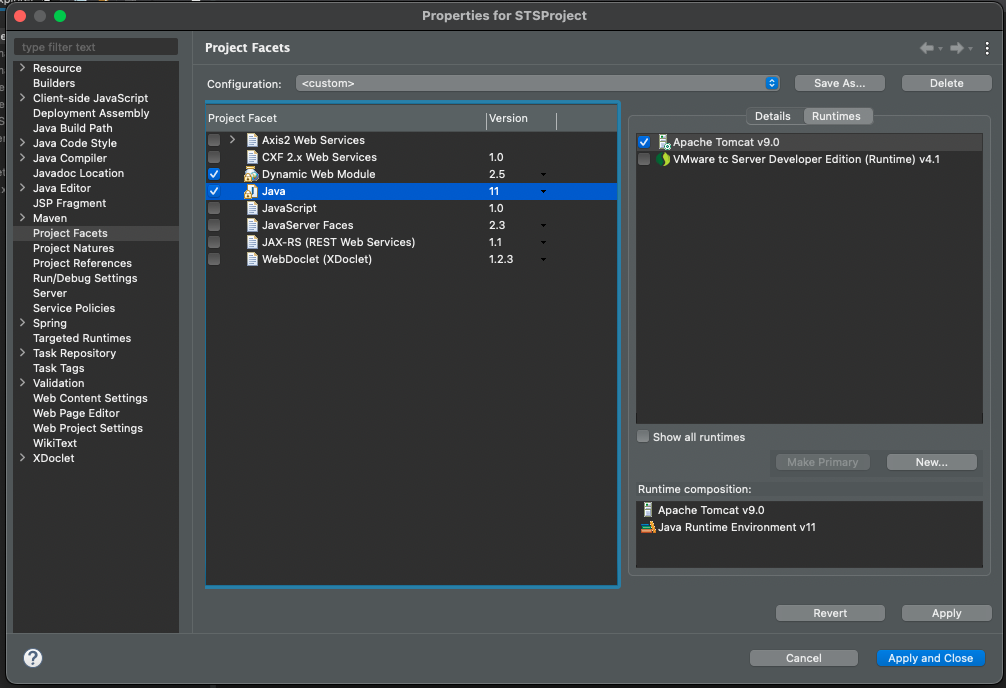Uncheck the Apache Tomcat v9.0 runtime
This screenshot has height=688, width=1006.
644,142
